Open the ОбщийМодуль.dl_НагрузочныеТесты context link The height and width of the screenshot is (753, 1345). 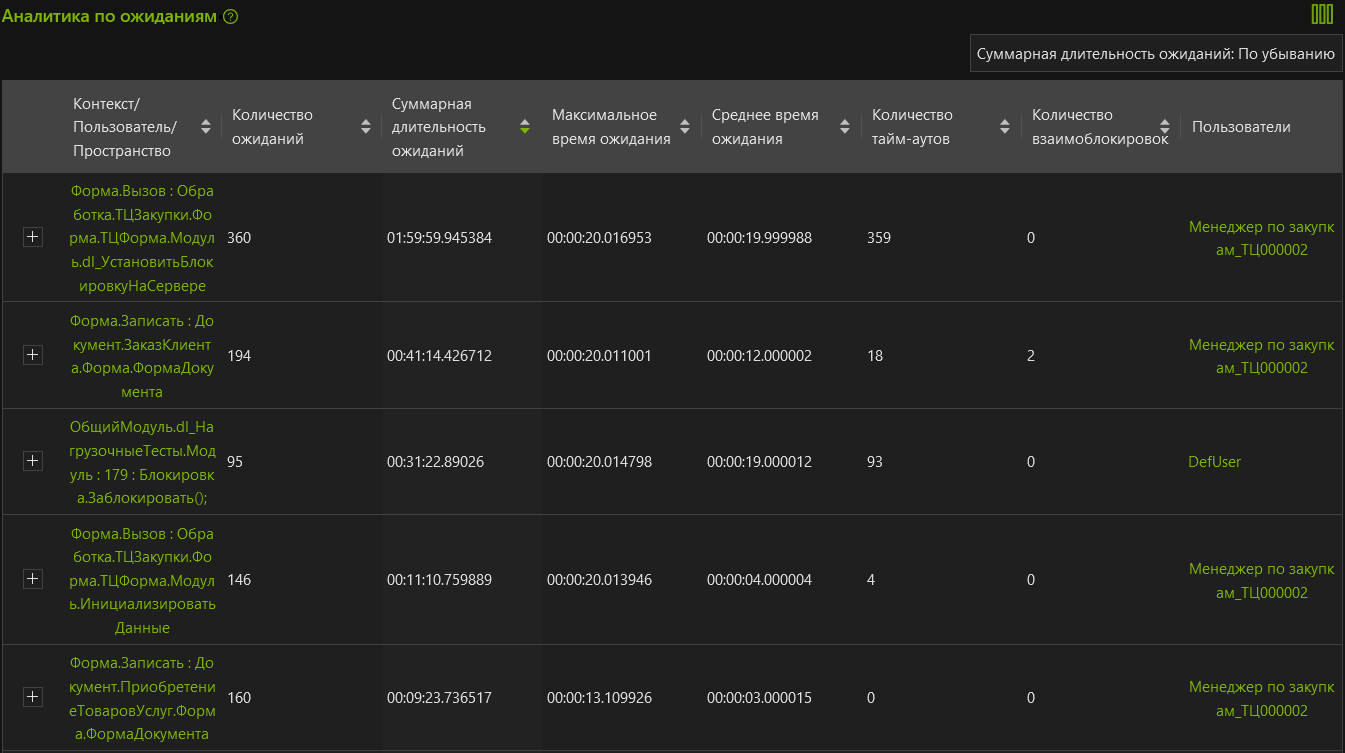point(141,462)
